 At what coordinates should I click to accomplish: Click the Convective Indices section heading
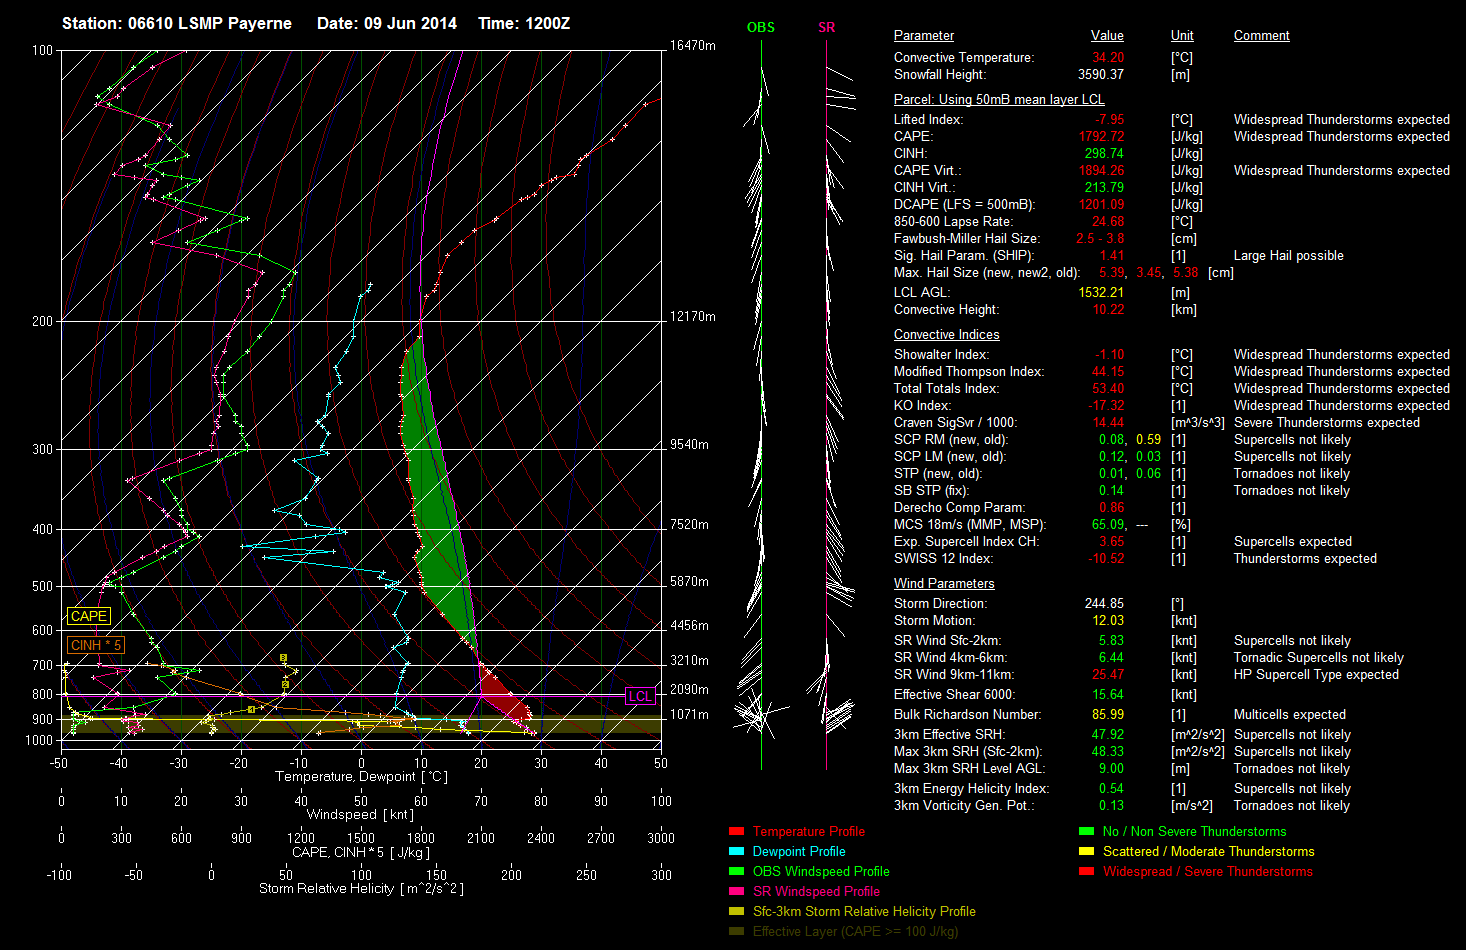tap(946, 335)
